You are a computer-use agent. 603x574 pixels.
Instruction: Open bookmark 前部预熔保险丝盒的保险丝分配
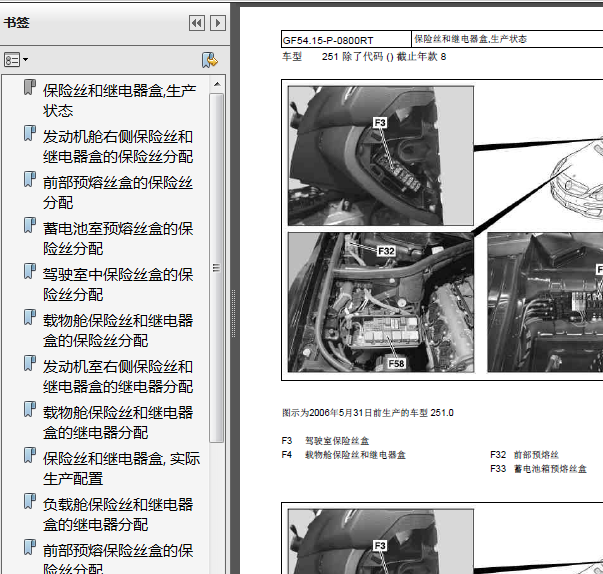pyautogui.click(x=118, y=559)
